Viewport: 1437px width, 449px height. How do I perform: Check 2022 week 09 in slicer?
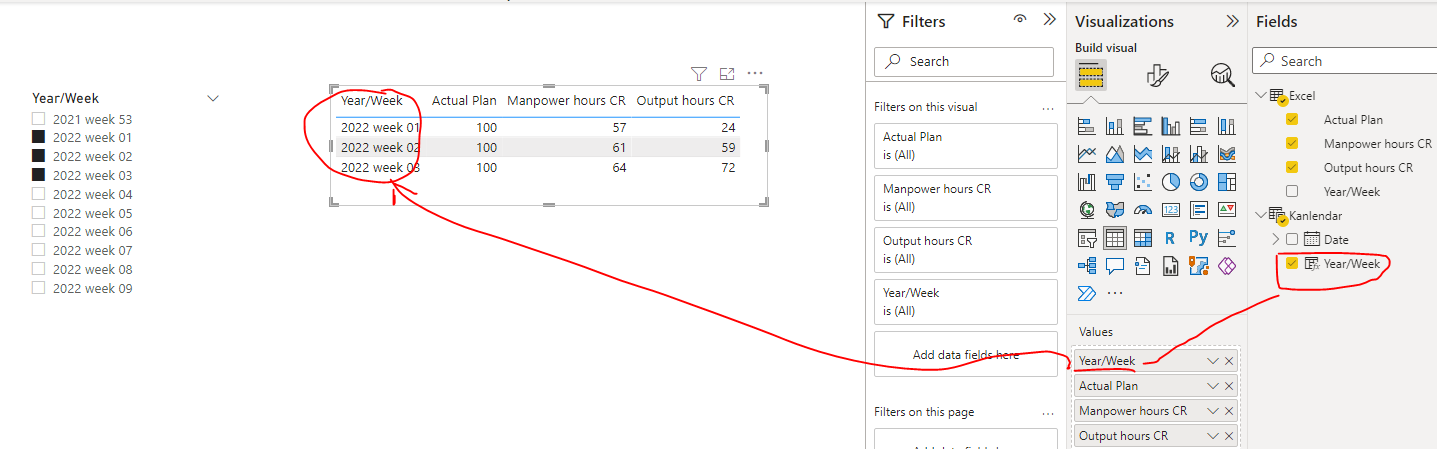39,288
